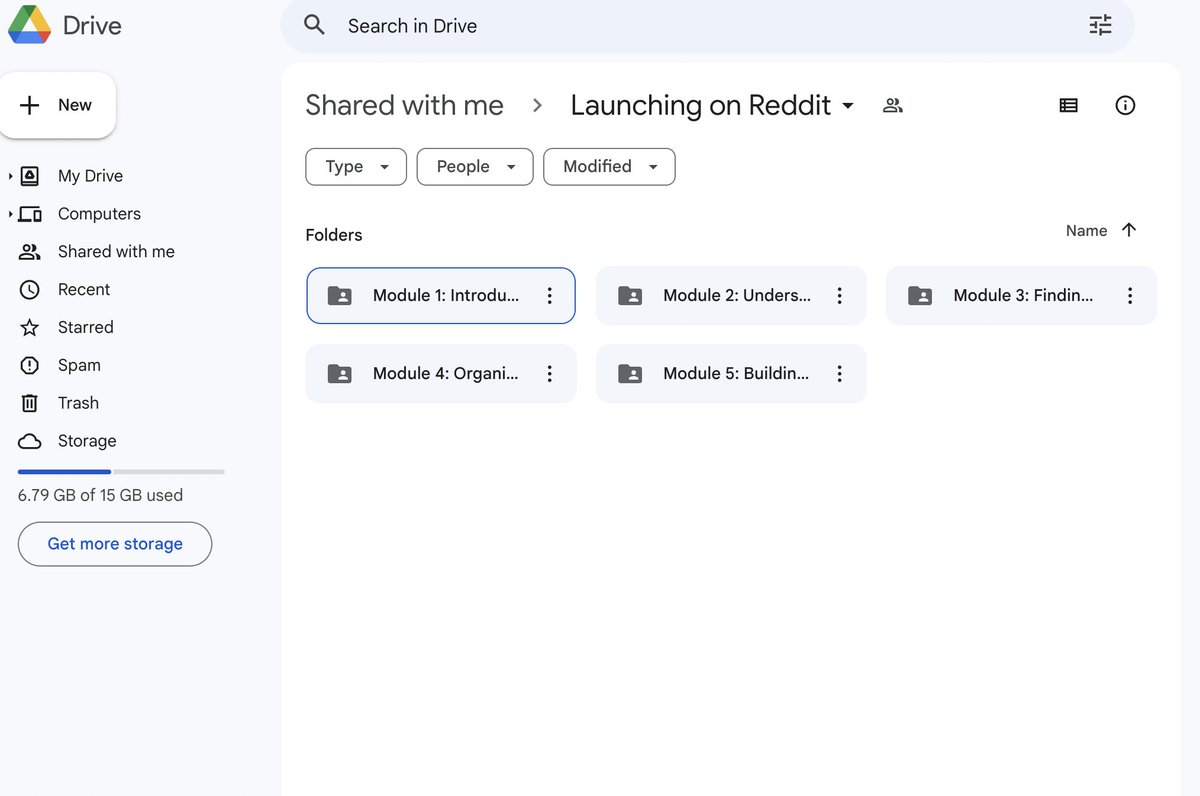Open more actions for Module 3 folder
1200x796 pixels.
1129,295
